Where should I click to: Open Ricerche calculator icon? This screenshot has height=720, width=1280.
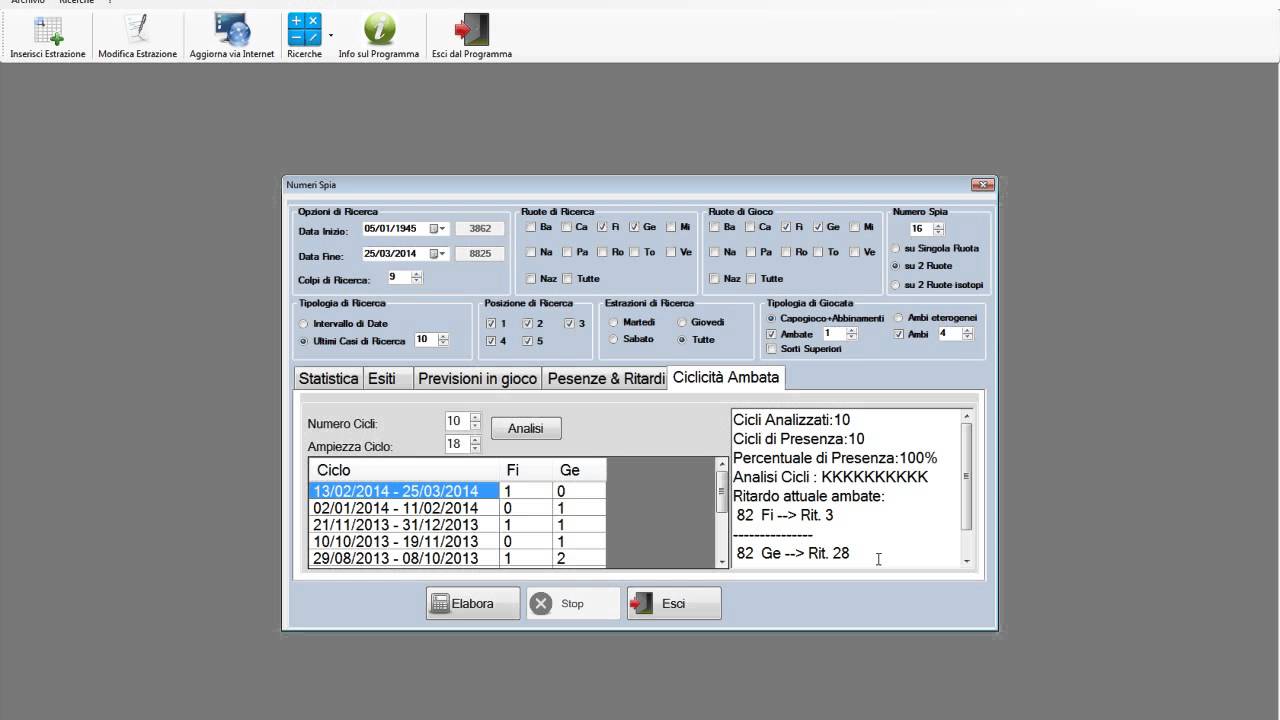(304, 37)
